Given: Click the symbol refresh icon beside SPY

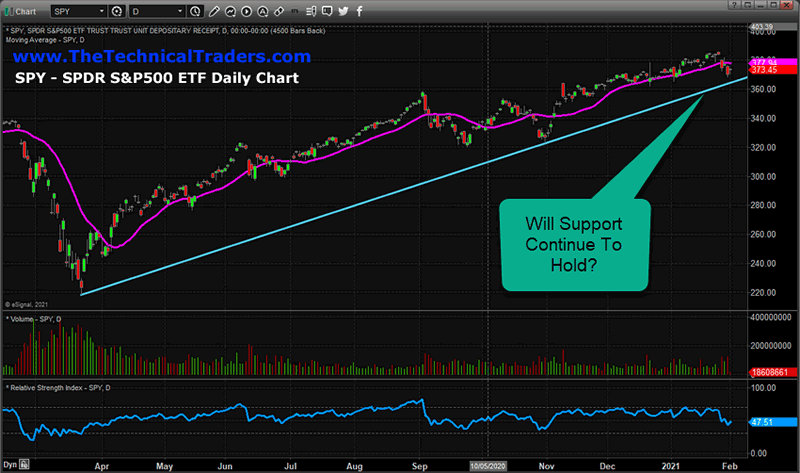Looking at the screenshot, I should (117, 11).
